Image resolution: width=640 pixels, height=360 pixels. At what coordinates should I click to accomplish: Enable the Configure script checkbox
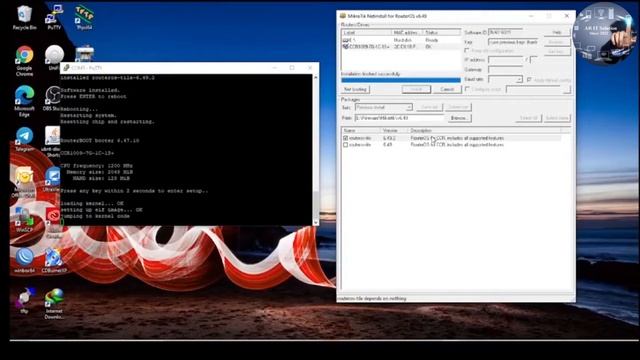point(467,89)
